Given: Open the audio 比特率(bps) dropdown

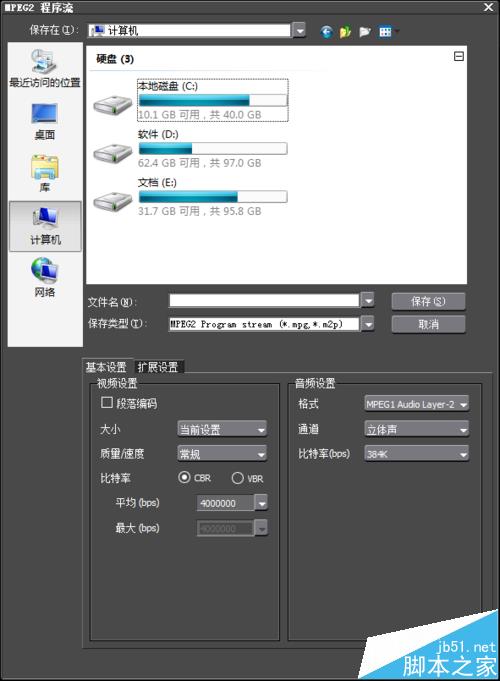Looking at the screenshot, I should (x=416, y=454).
